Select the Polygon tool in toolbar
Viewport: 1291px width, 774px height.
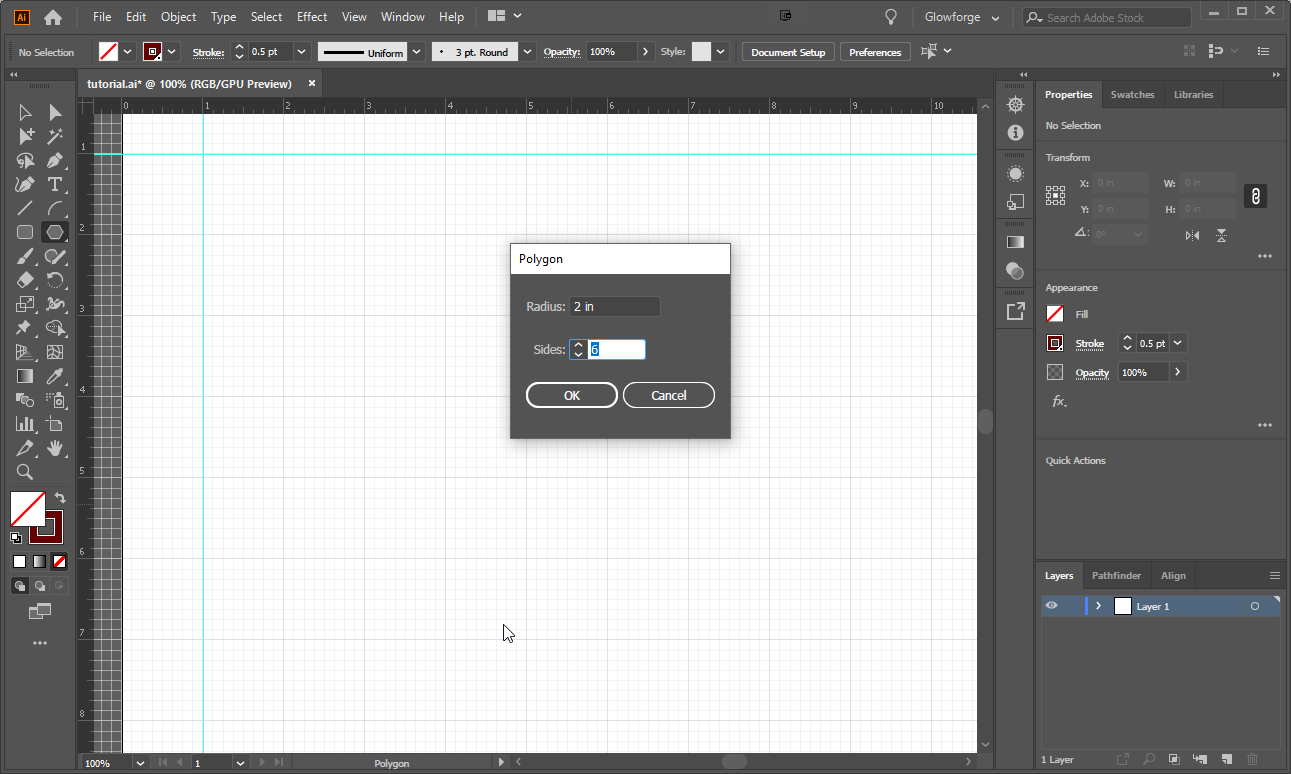pyautogui.click(x=55, y=232)
